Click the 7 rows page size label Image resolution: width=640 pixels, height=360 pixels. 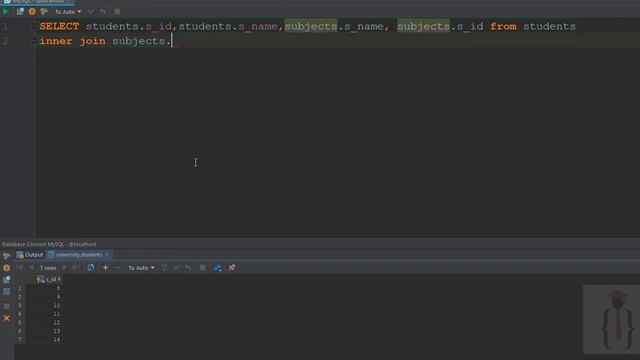pos(48,268)
